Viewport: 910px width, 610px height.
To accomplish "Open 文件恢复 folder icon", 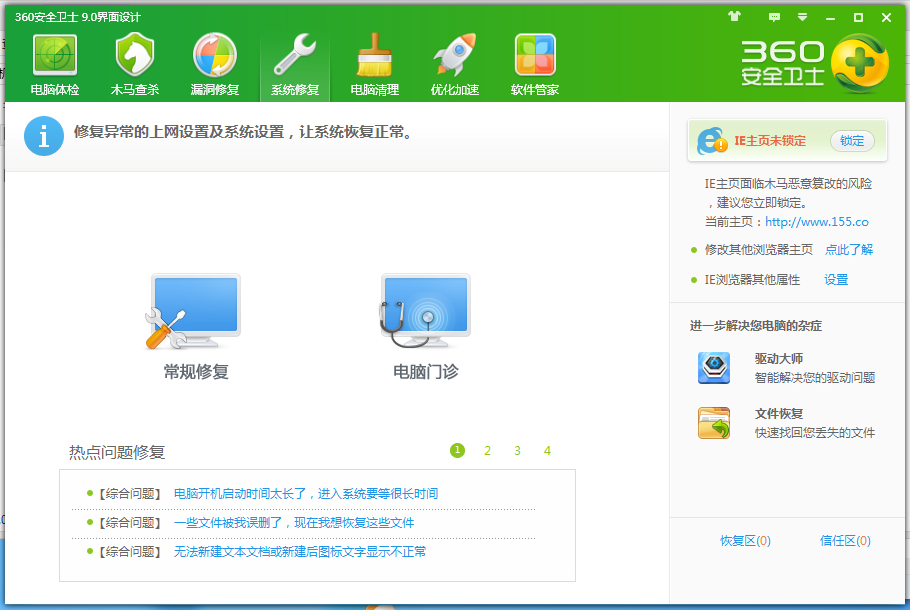I will (714, 423).
